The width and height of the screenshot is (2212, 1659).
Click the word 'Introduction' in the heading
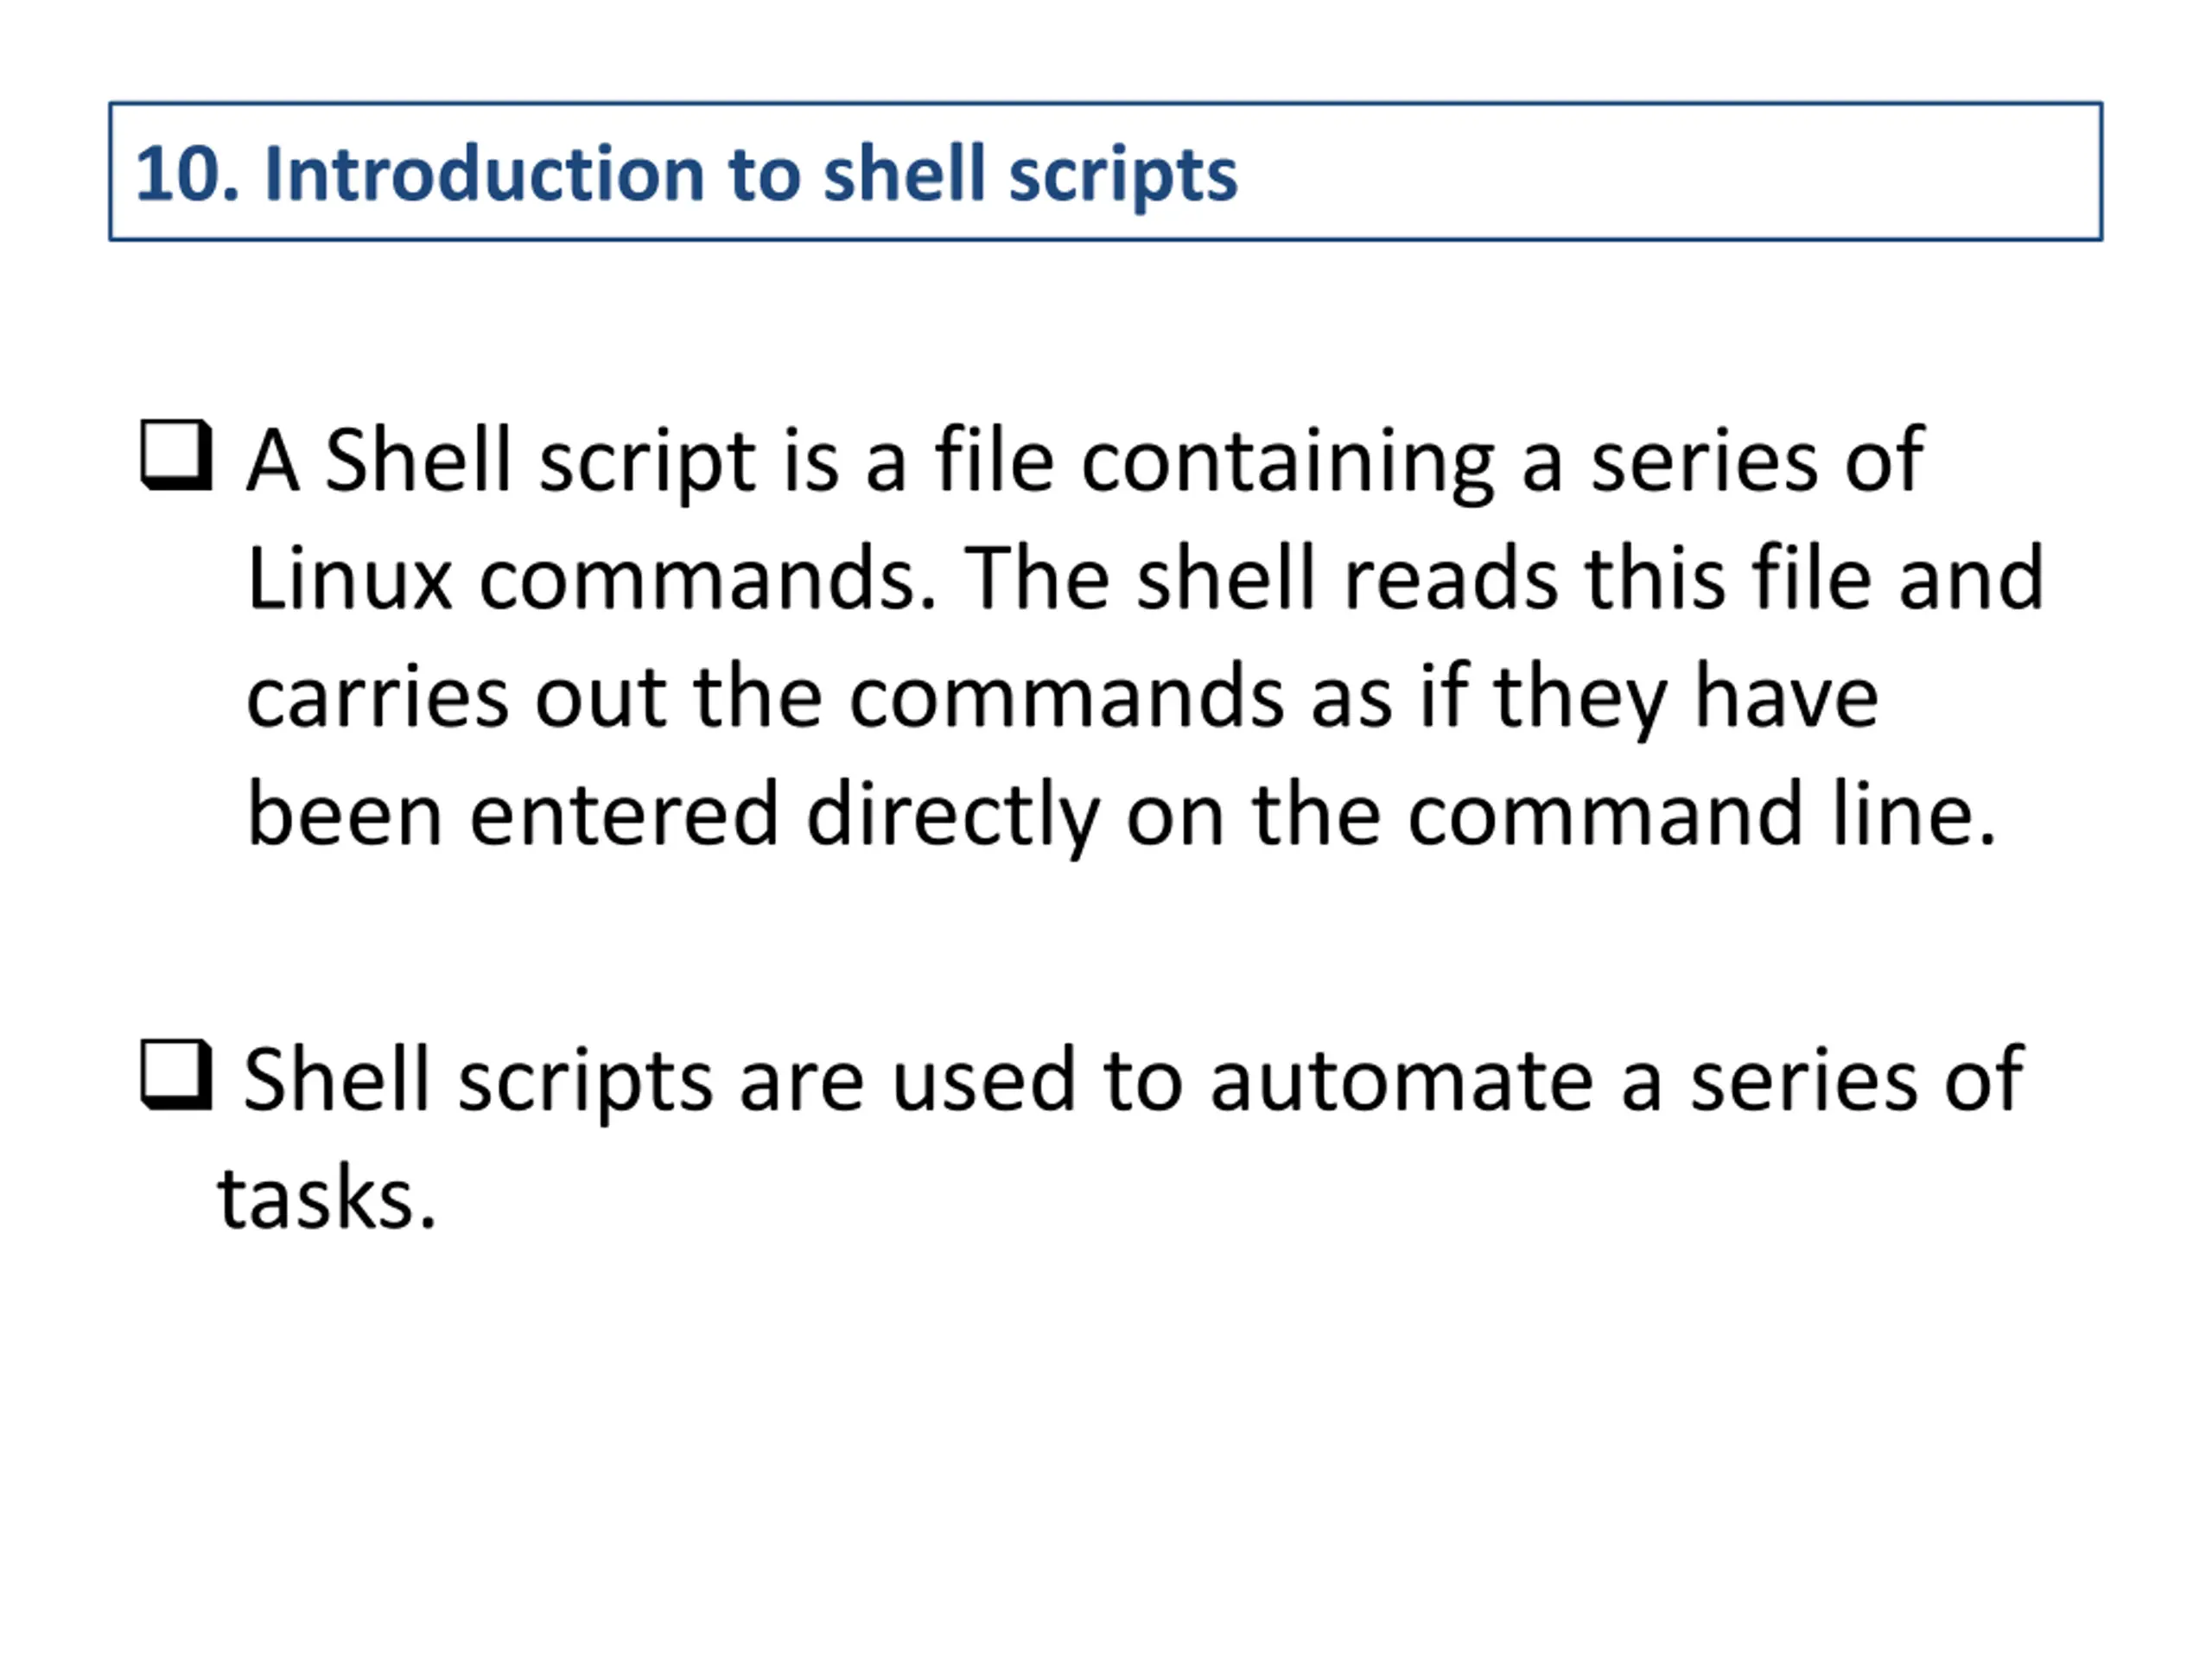click(484, 174)
